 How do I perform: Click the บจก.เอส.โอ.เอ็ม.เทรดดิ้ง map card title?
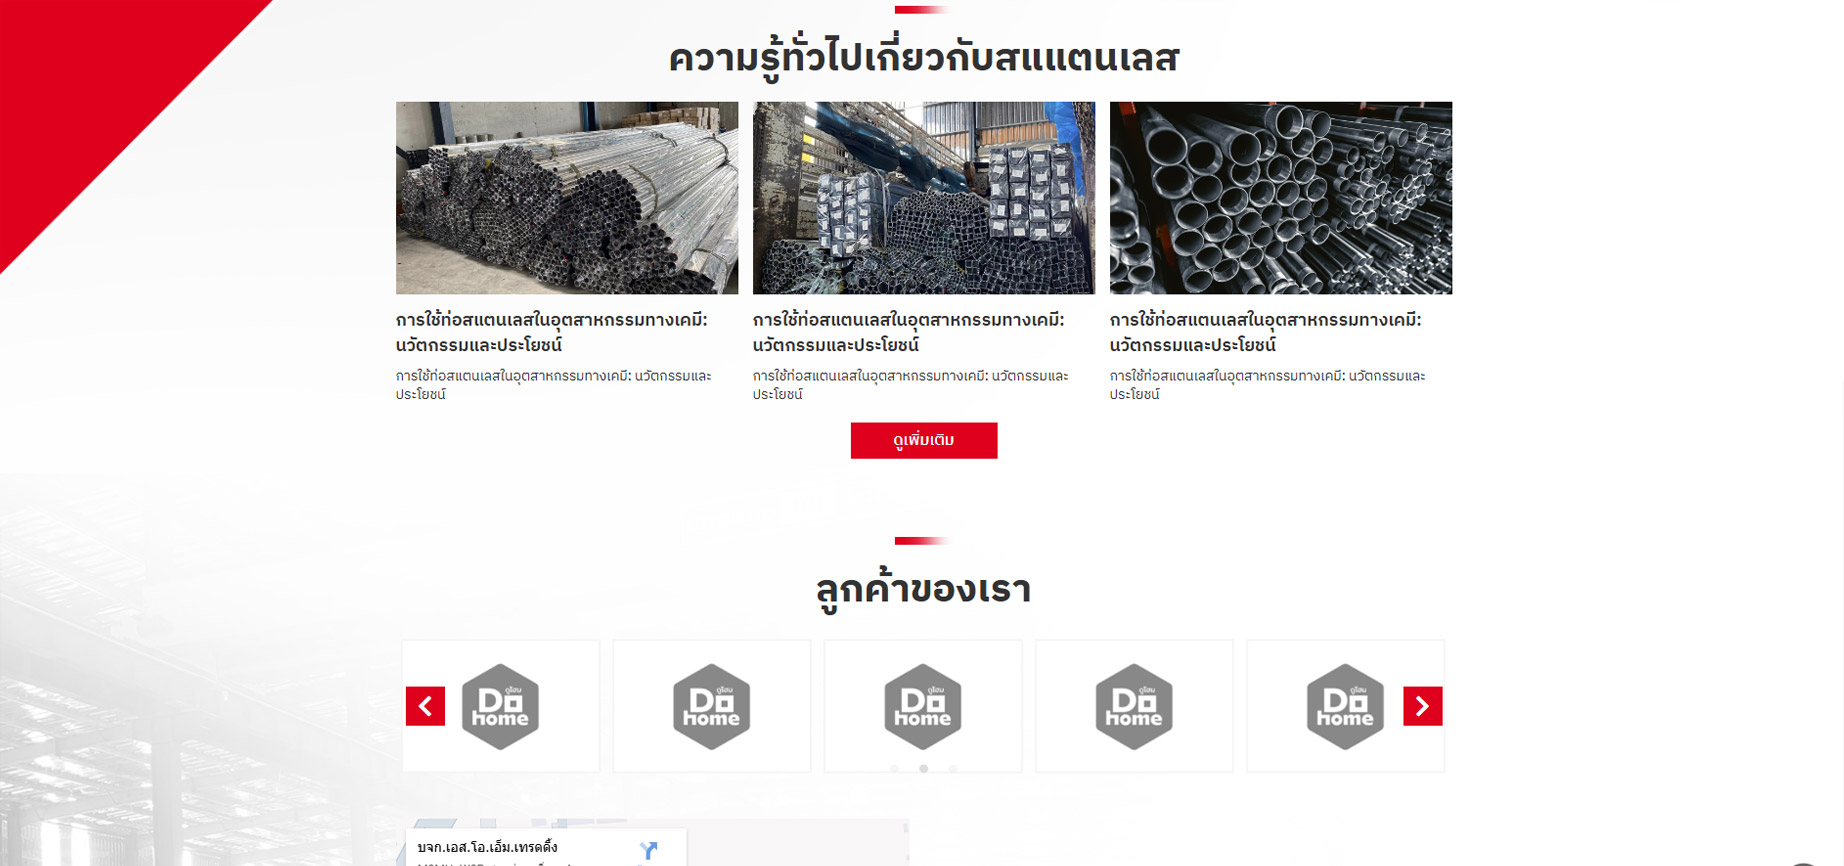coord(487,848)
